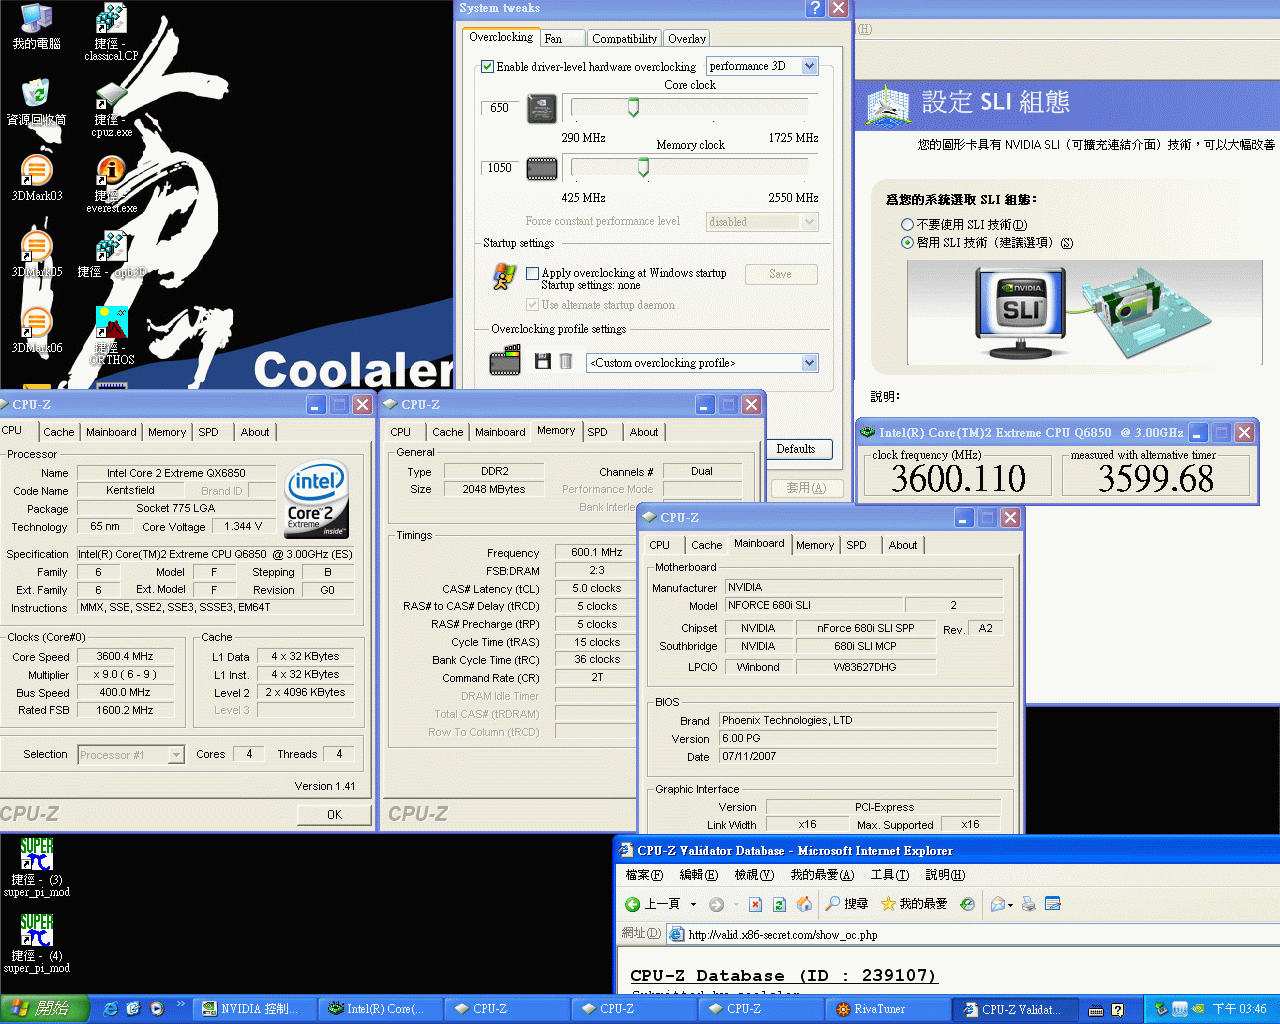Click the memory clock chip icon
Screen dimensions: 1280x1024
point(542,169)
